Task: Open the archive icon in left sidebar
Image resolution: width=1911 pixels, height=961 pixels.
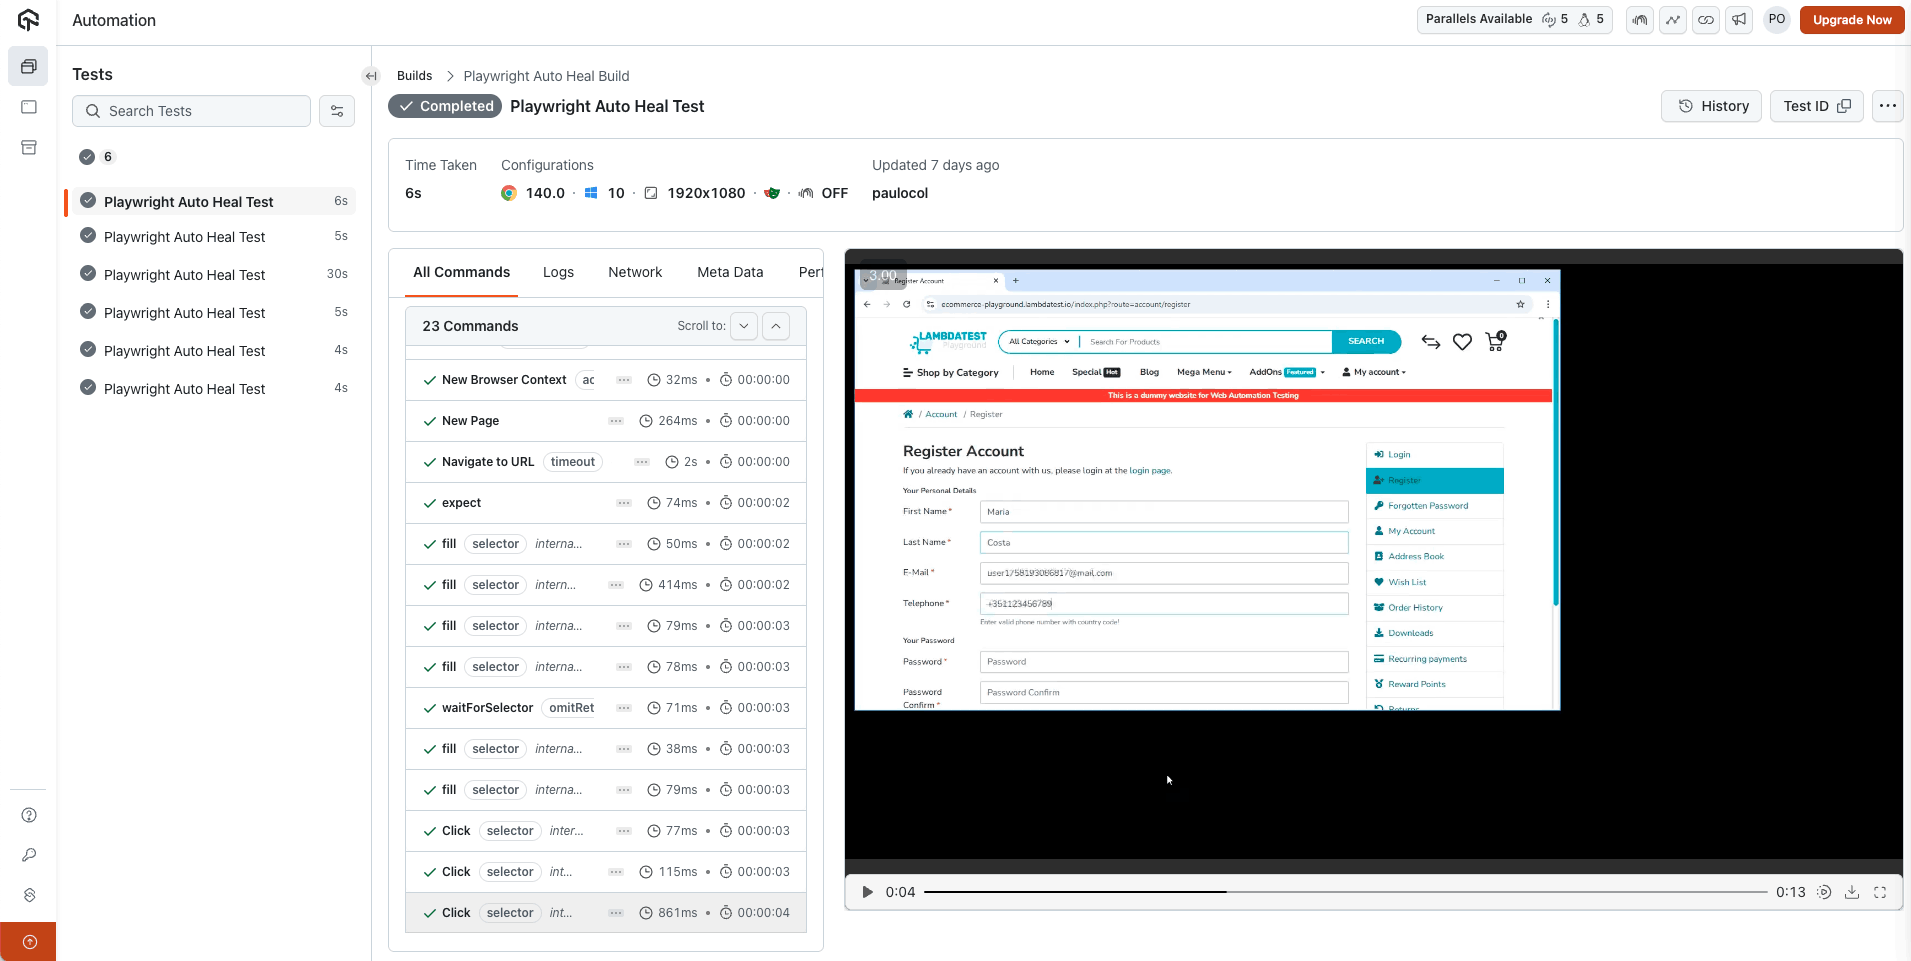Action: [29, 146]
